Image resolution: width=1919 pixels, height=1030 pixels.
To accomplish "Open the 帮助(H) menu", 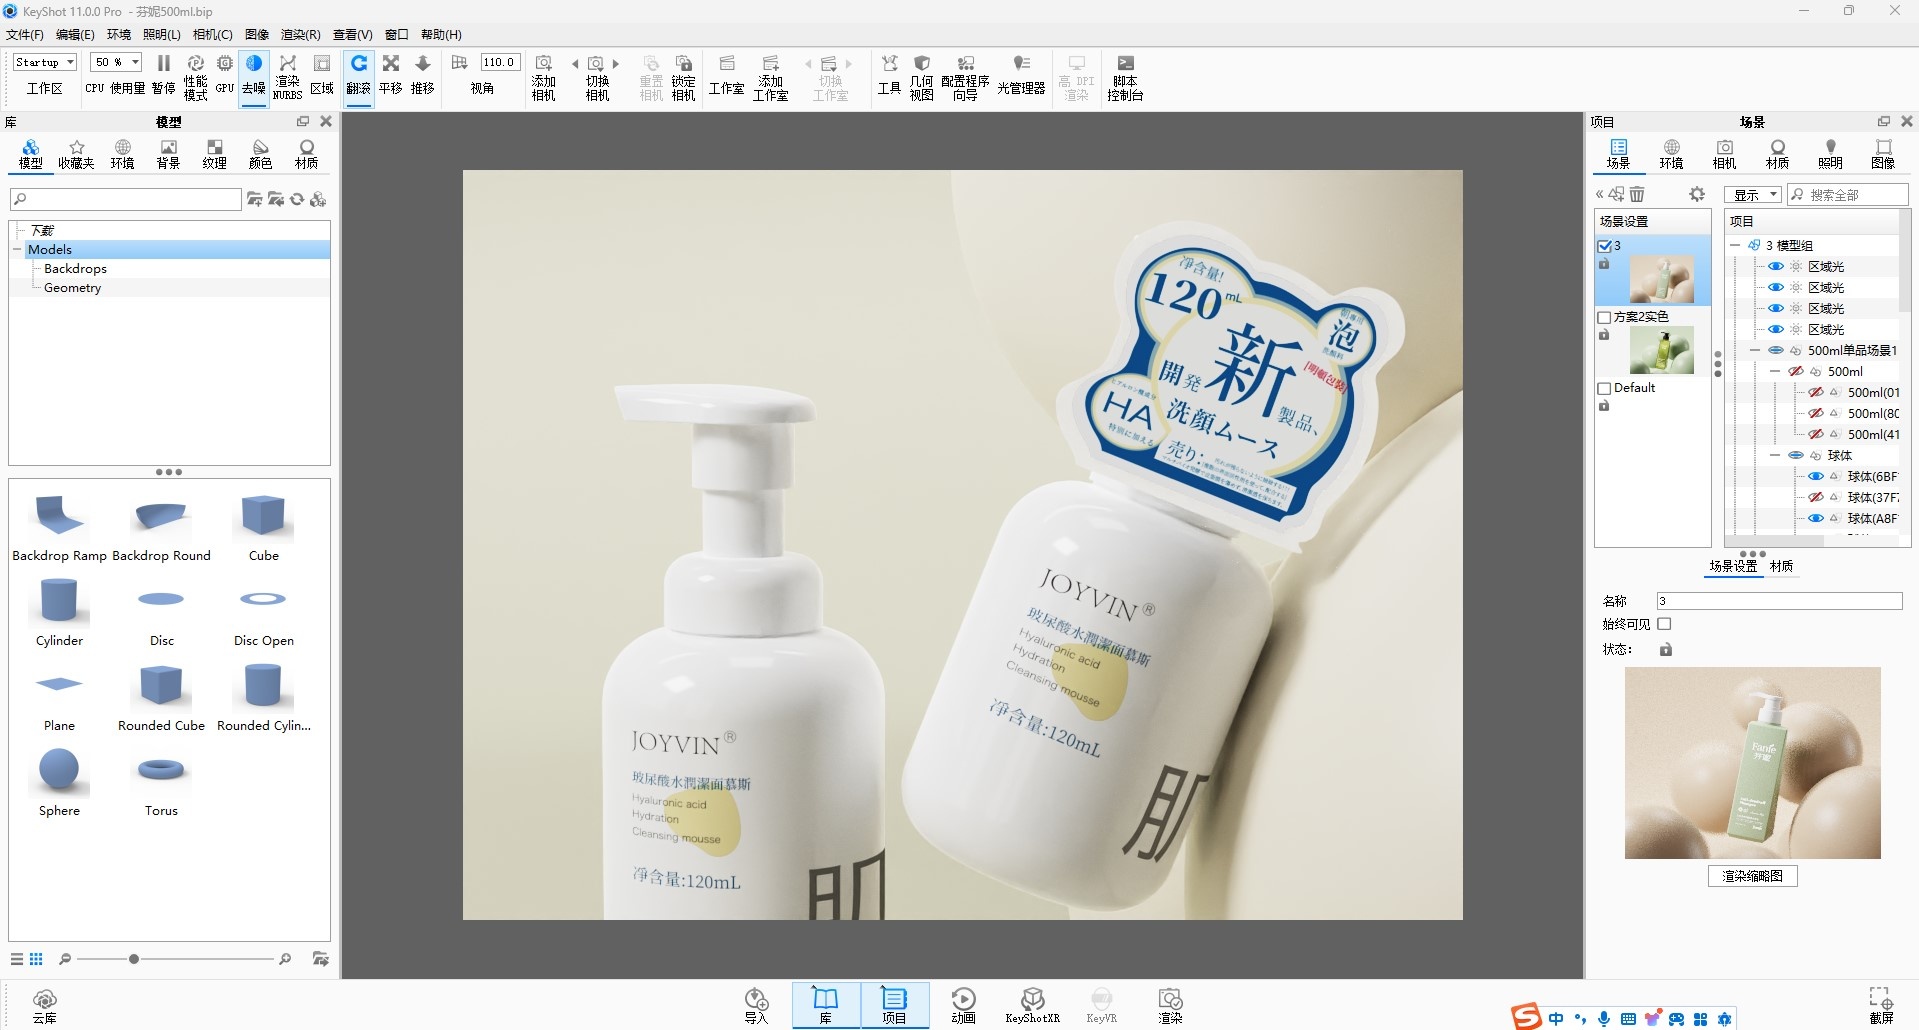I will (x=441, y=34).
